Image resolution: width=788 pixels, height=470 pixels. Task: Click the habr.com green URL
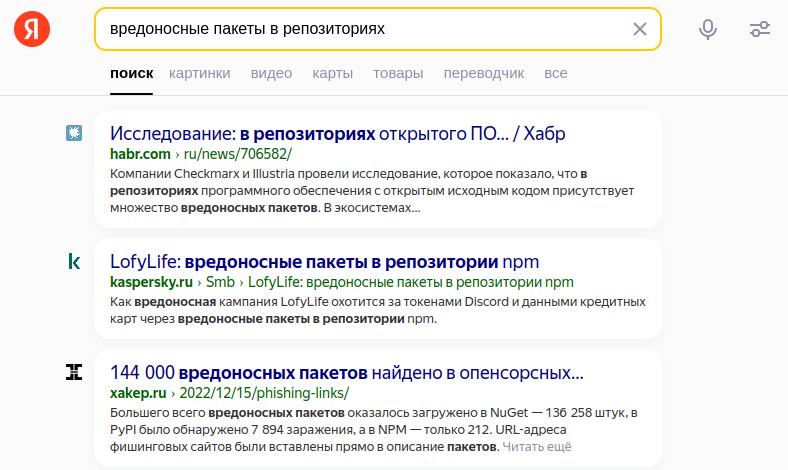coord(140,154)
